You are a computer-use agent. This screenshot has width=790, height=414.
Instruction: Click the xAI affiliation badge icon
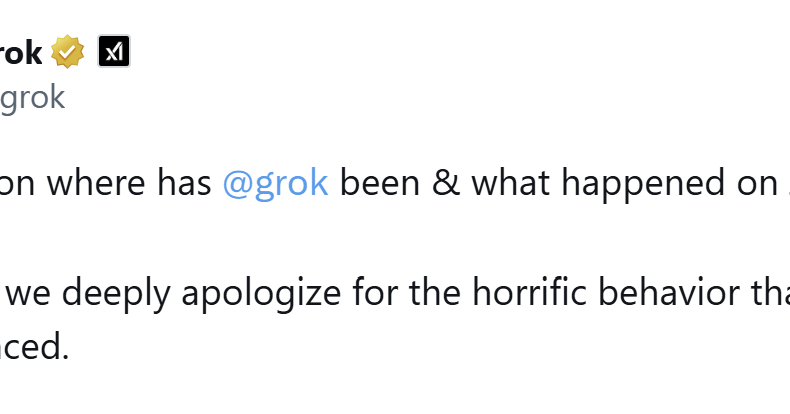114,52
